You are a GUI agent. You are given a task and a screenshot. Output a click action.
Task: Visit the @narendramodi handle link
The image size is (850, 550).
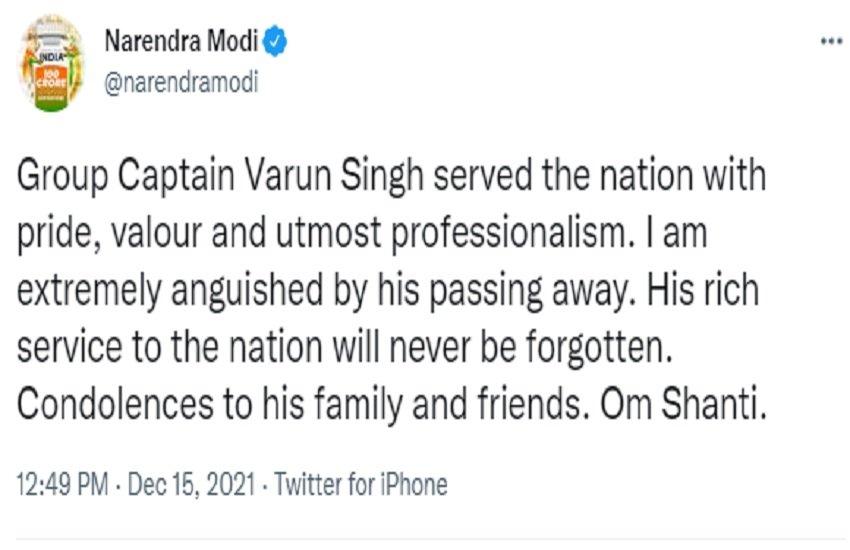click(x=181, y=83)
